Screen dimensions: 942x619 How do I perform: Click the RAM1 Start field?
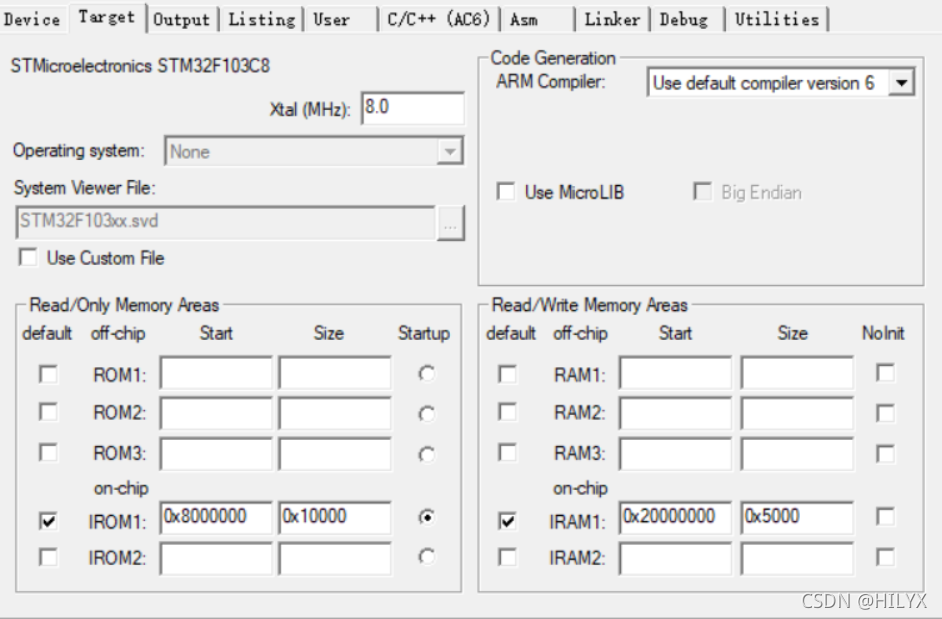tap(675, 374)
